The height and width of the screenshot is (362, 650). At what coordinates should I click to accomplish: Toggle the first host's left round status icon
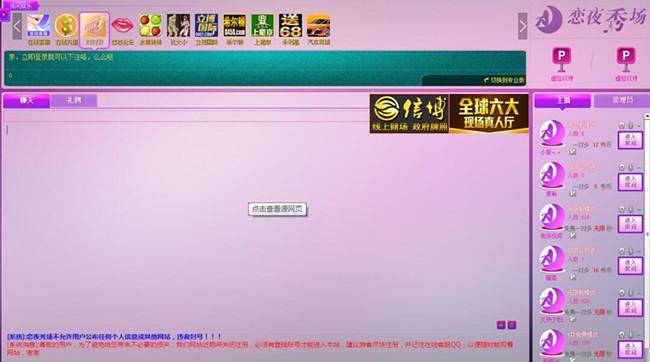click(x=622, y=125)
